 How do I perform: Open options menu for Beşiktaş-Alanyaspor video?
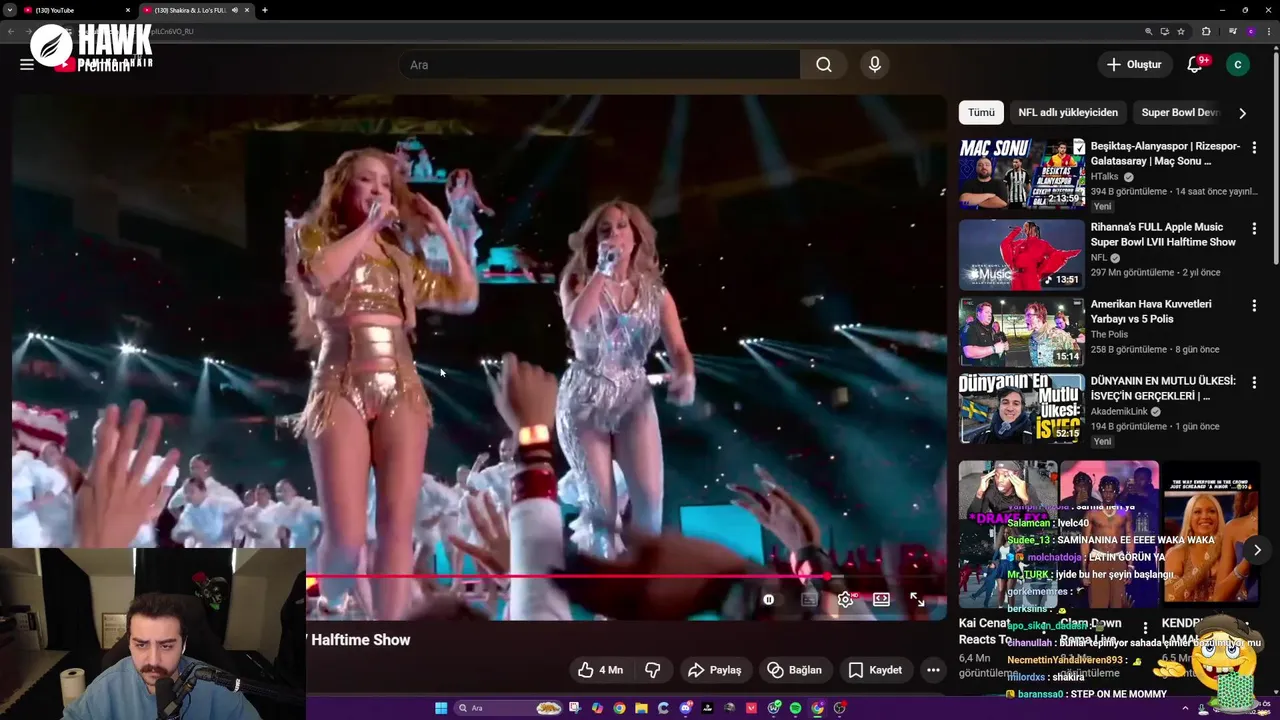pos(1254,148)
